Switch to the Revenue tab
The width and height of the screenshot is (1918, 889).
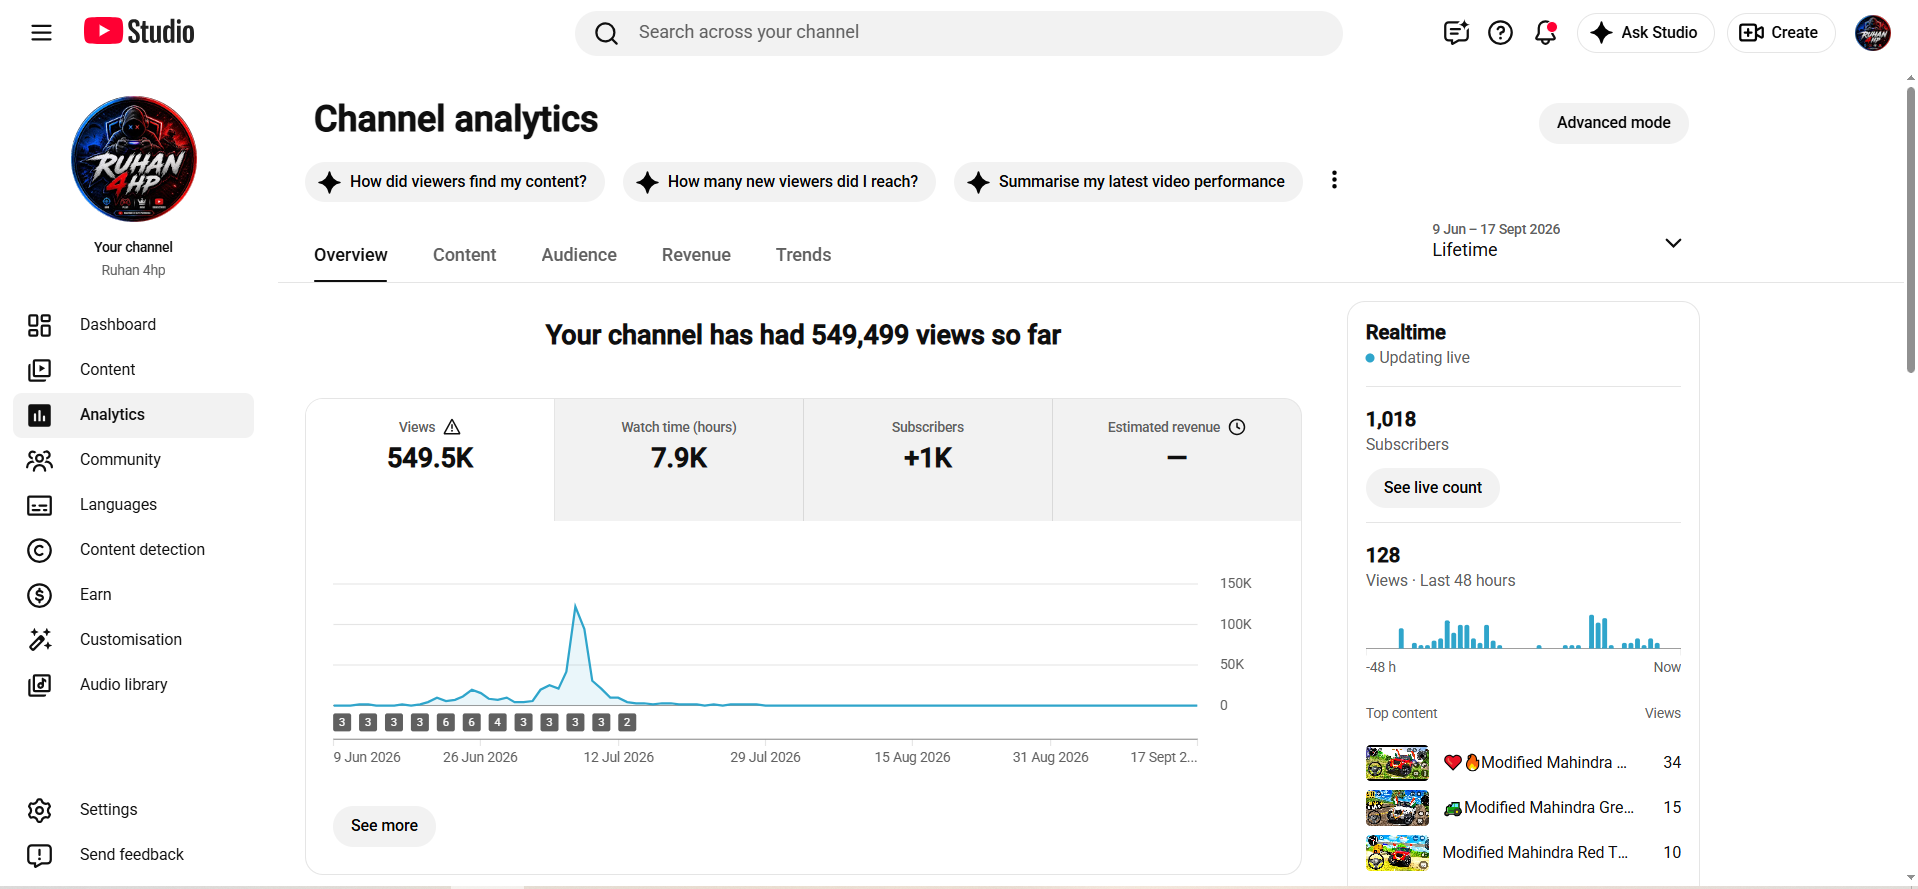(x=696, y=255)
